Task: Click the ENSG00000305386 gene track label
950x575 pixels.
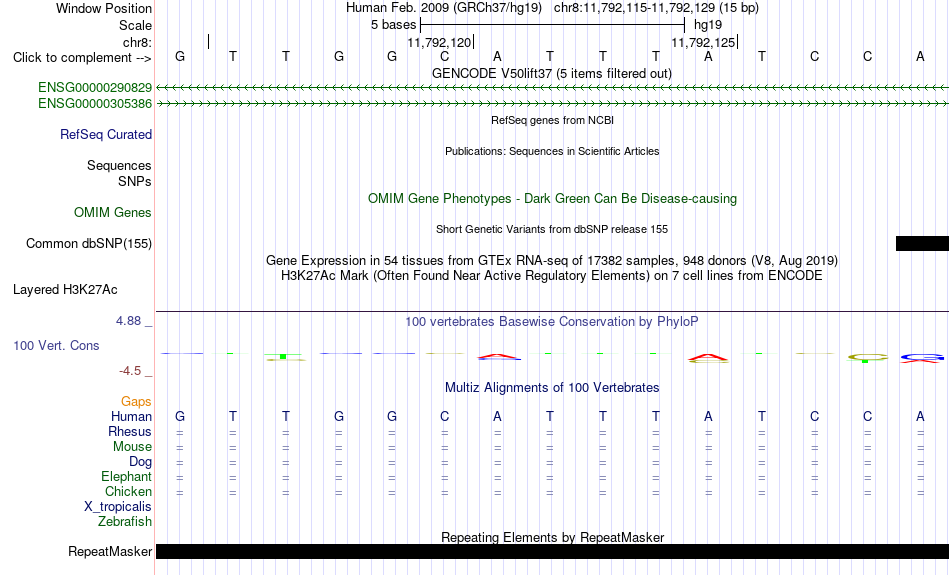Action: pos(95,104)
